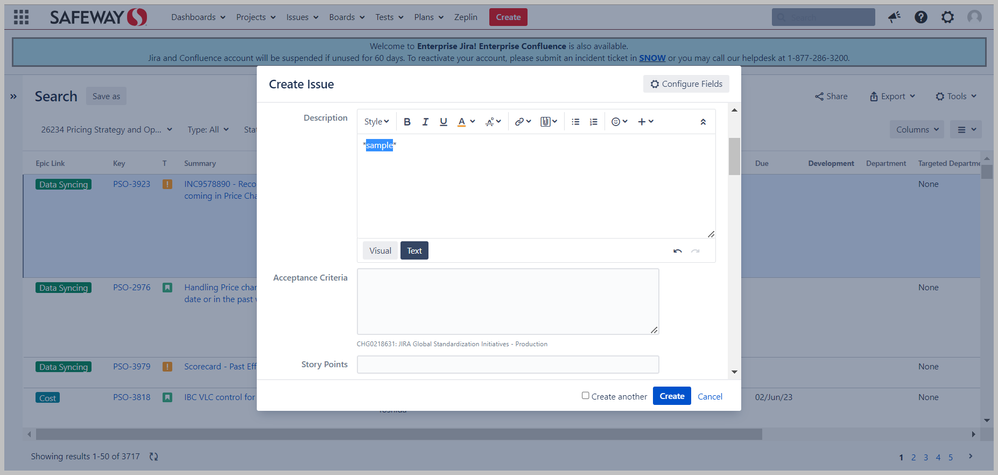Cancel the Create Issue dialog

(x=710, y=396)
